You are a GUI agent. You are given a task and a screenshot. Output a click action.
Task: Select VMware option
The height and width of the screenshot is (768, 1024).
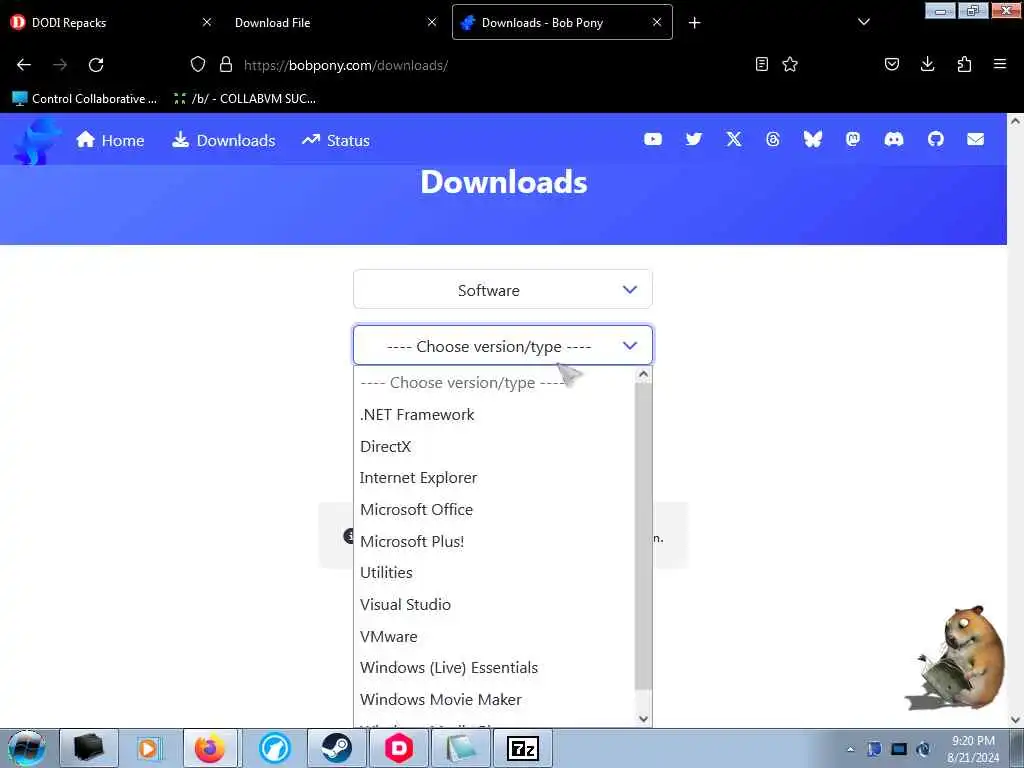tap(494, 636)
